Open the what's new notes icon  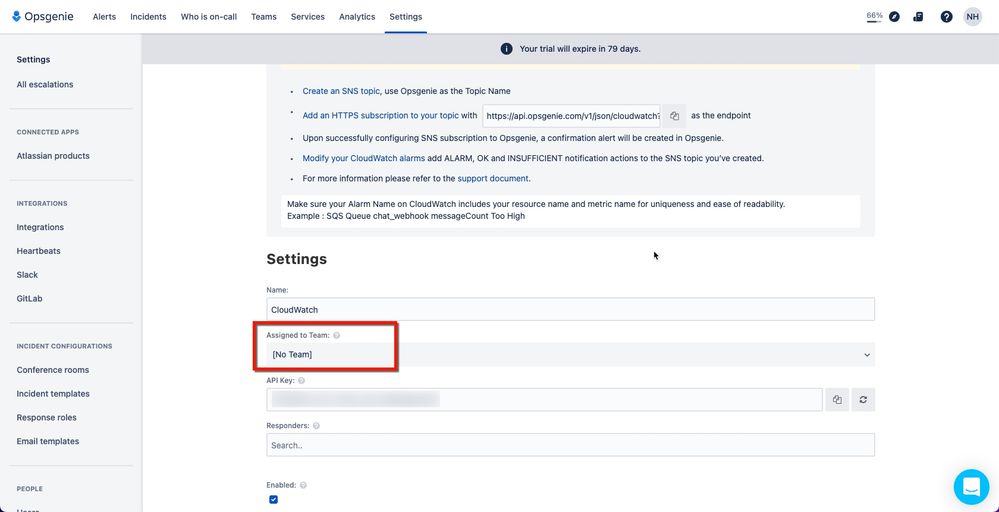click(x=918, y=17)
